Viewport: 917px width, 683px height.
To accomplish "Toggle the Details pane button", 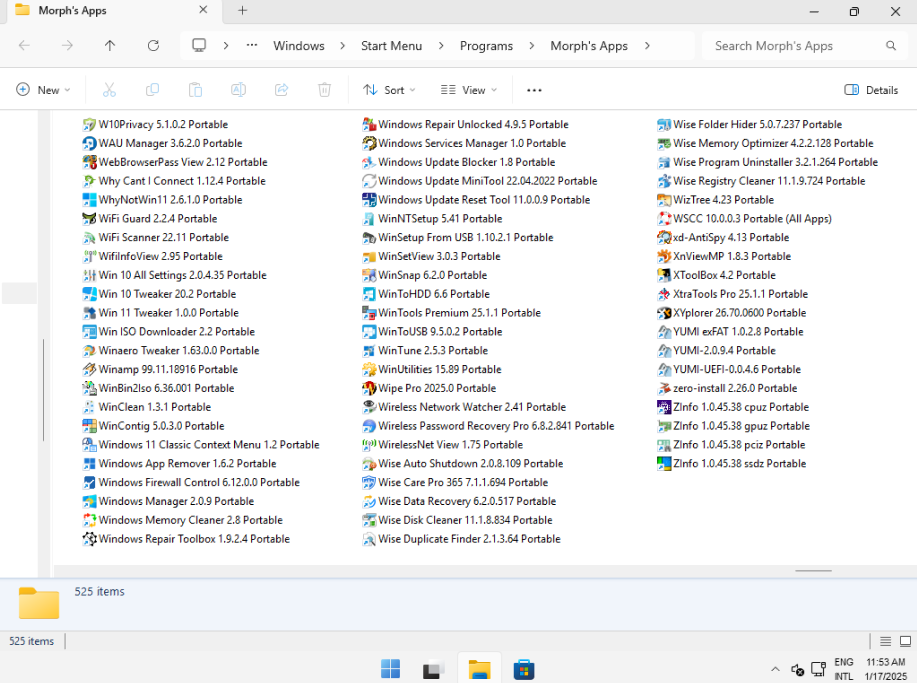I will (871, 90).
